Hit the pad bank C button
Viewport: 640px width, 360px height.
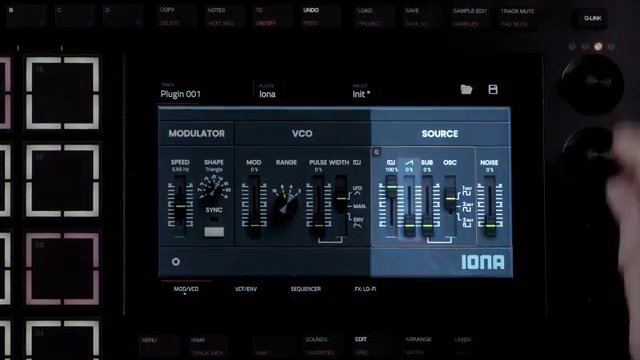click(75, 16)
